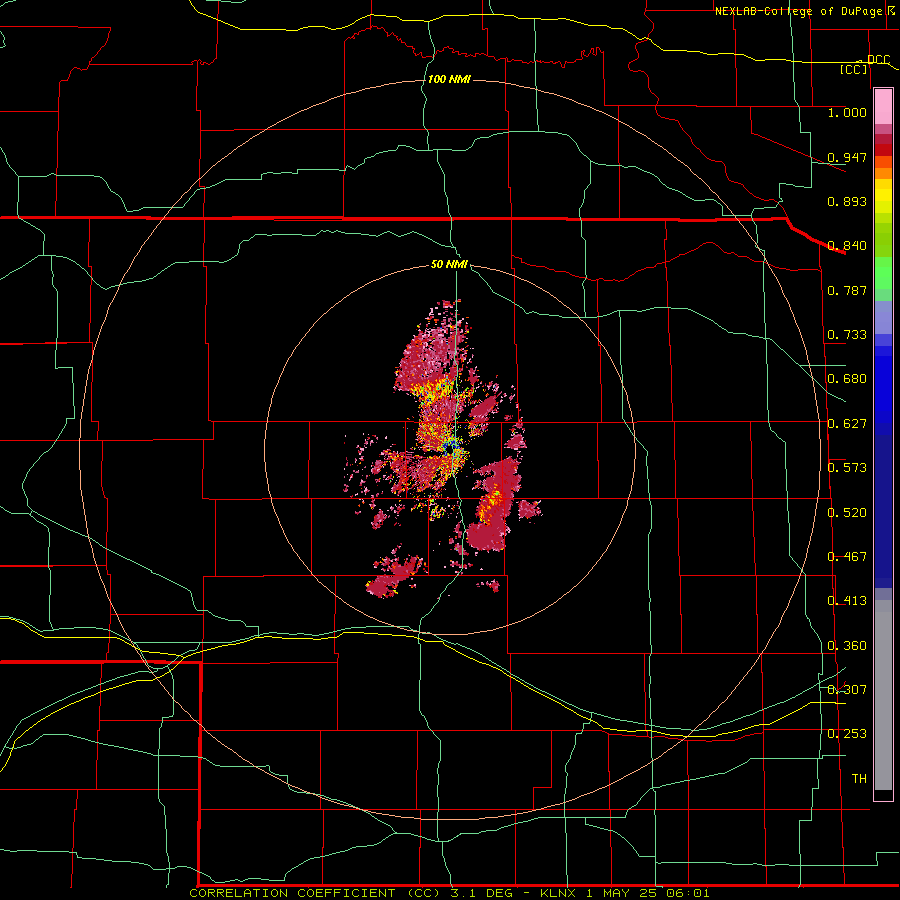Select the 0.360 scale value
Viewport: 900px width, 900px height.
pyautogui.click(x=847, y=646)
